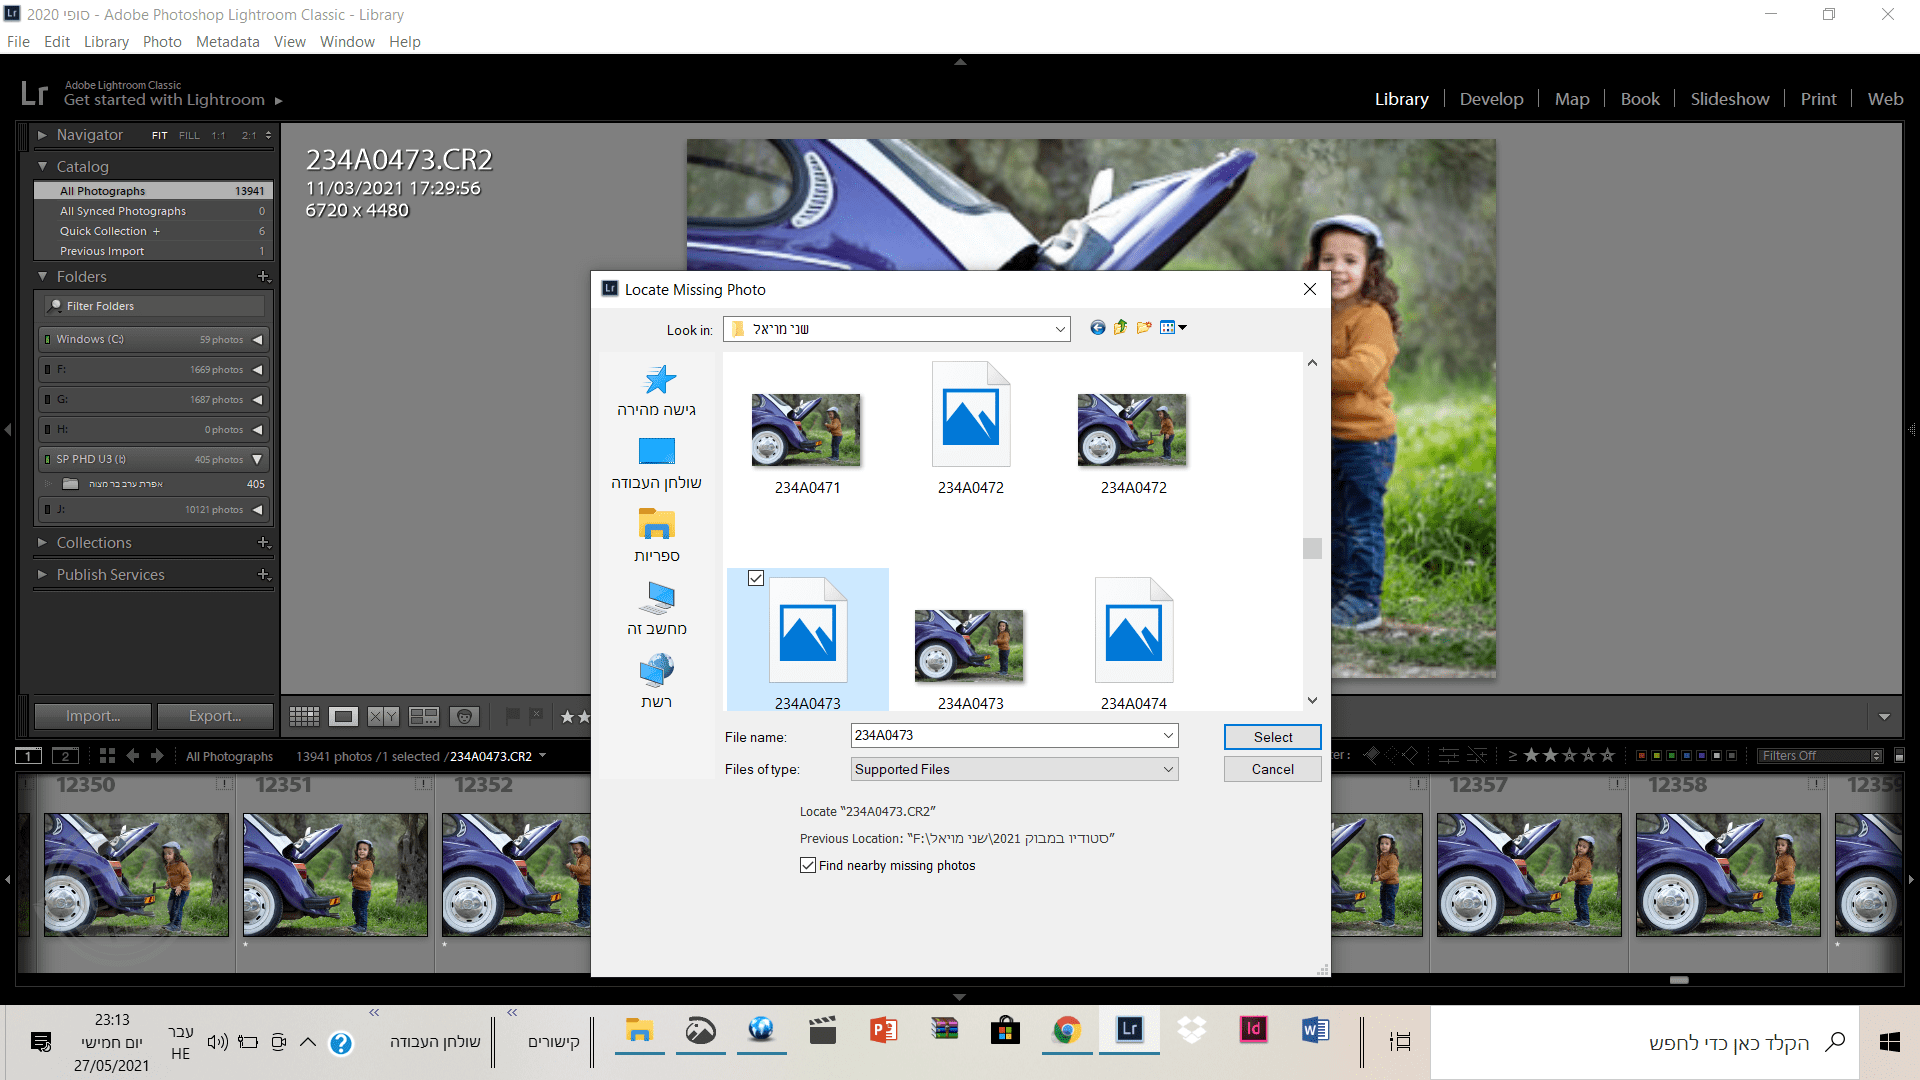Open Compare view XY icon
This screenshot has width=1920, height=1080.
383,716
